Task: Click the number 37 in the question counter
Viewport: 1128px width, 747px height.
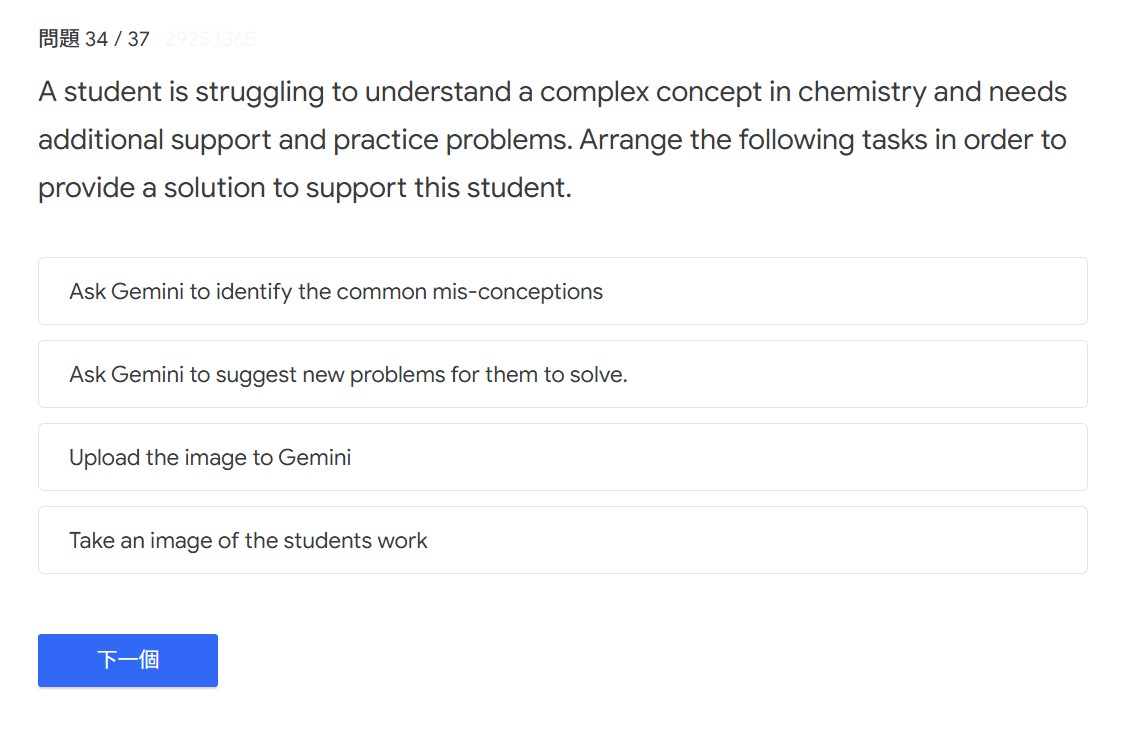Action: click(138, 39)
